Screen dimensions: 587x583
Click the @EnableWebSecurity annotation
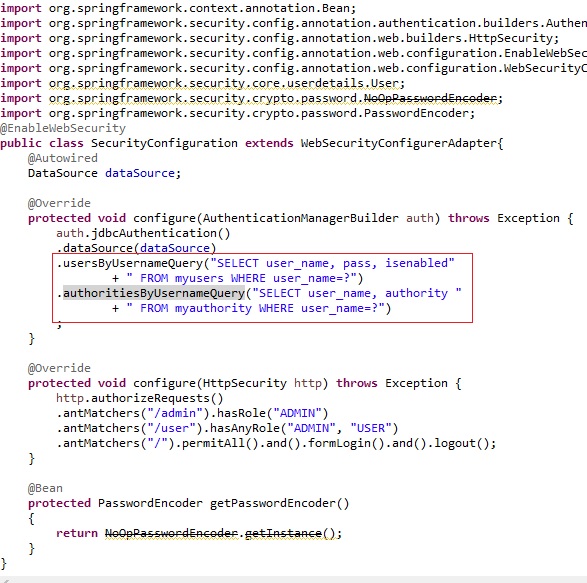[x=63, y=128]
